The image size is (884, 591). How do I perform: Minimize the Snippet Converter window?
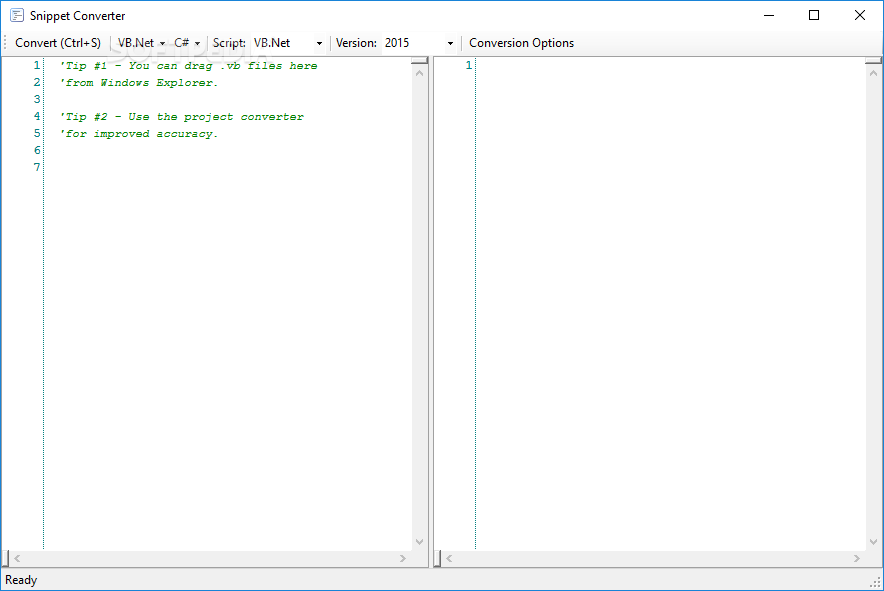coord(769,15)
